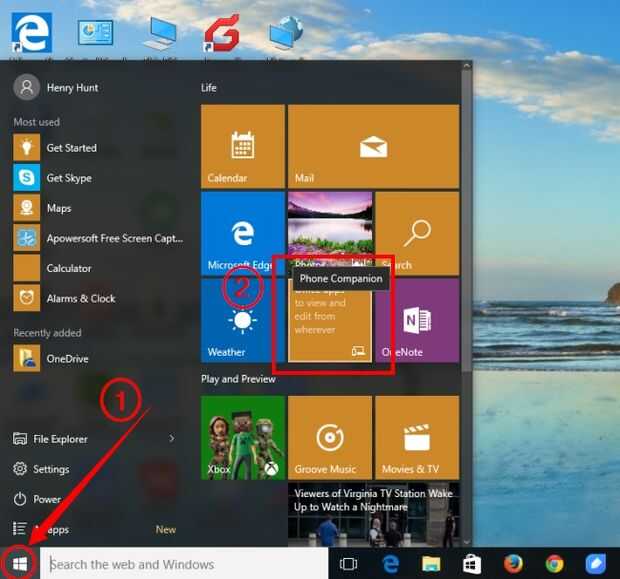
Task: Expand the File Explorer jump list arrow
Action: [171, 438]
